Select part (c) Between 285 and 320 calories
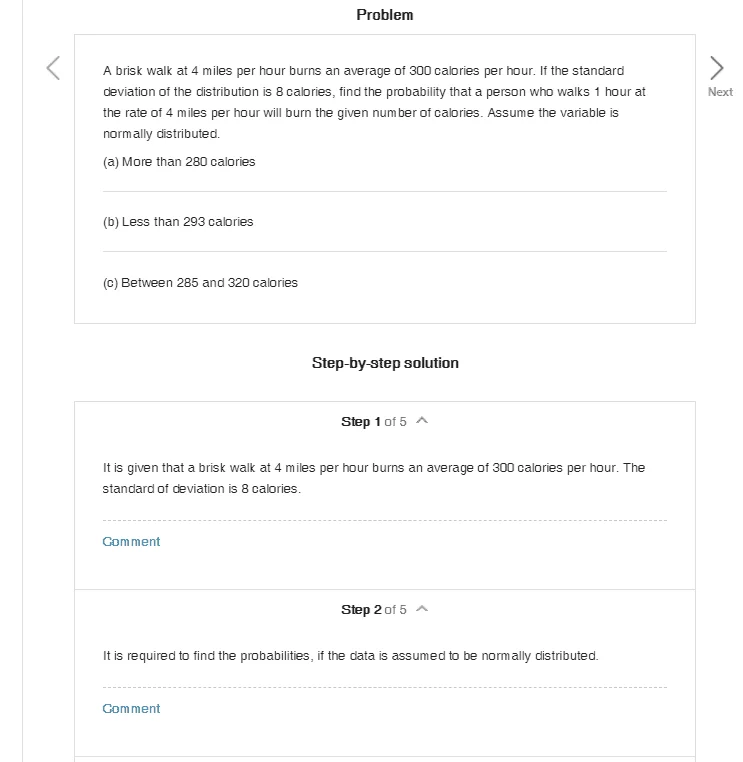 click(x=200, y=283)
